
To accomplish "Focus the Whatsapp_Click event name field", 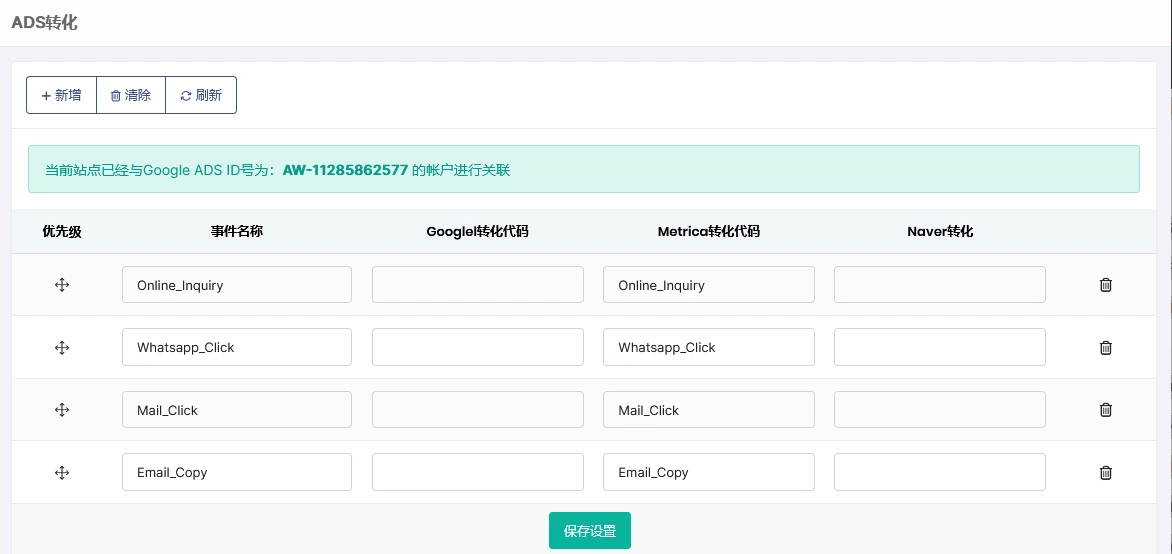I will tap(237, 348).
